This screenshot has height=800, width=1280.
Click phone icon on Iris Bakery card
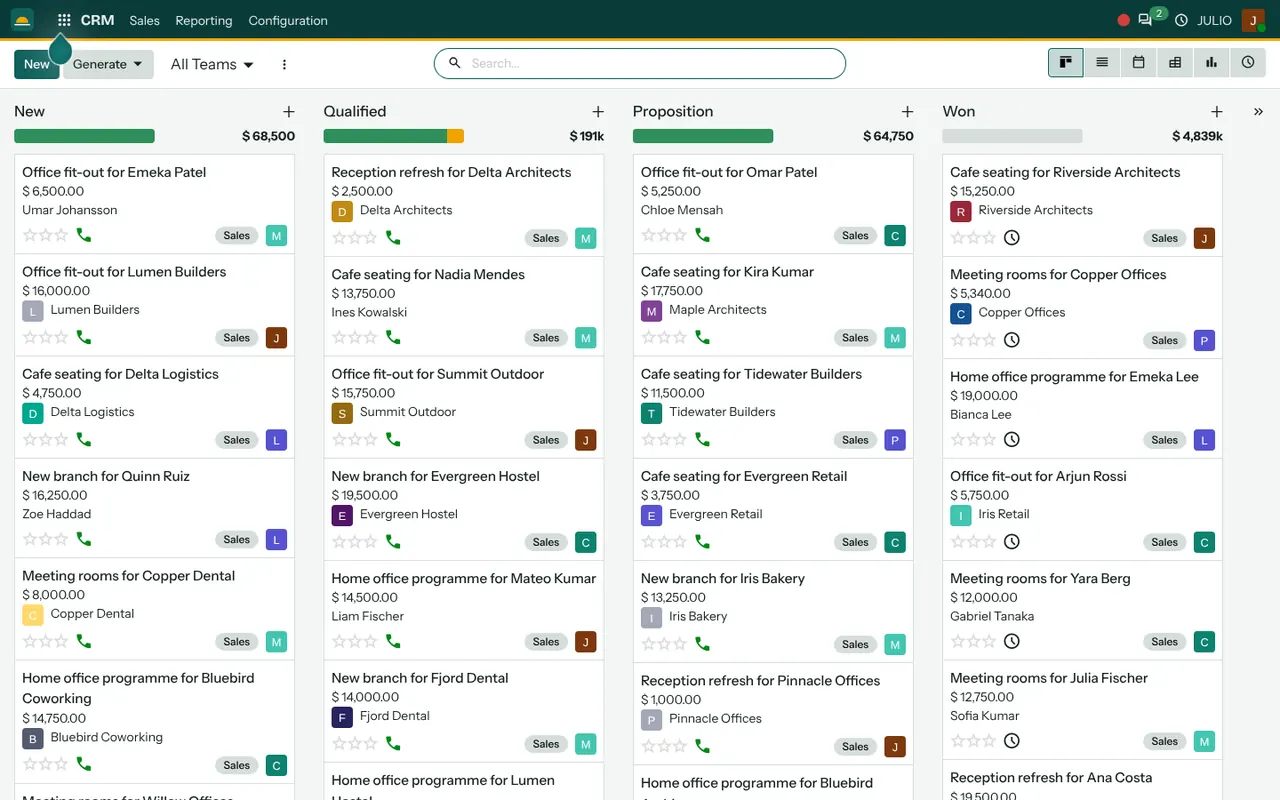click(x=703, y=644)
